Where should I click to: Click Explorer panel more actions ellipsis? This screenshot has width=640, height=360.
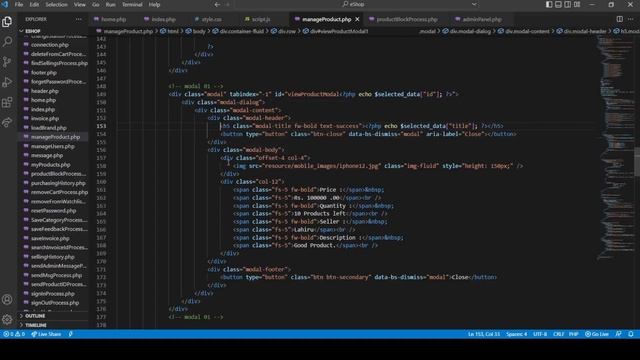pos(78,19)
